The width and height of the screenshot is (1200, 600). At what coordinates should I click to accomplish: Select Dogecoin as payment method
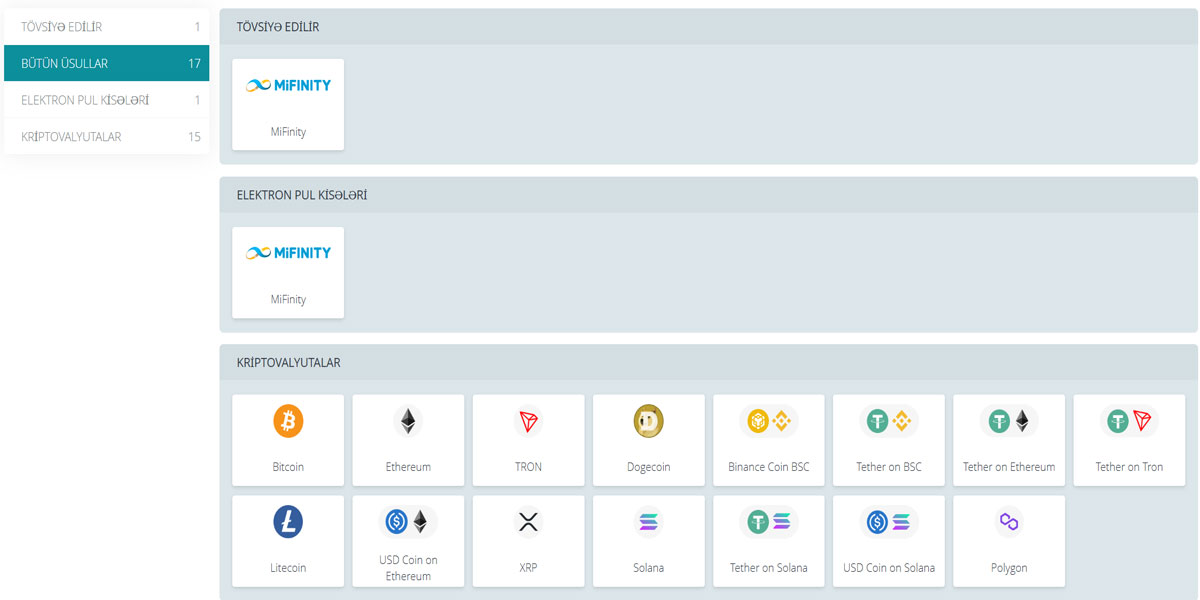tap(648, 423)
